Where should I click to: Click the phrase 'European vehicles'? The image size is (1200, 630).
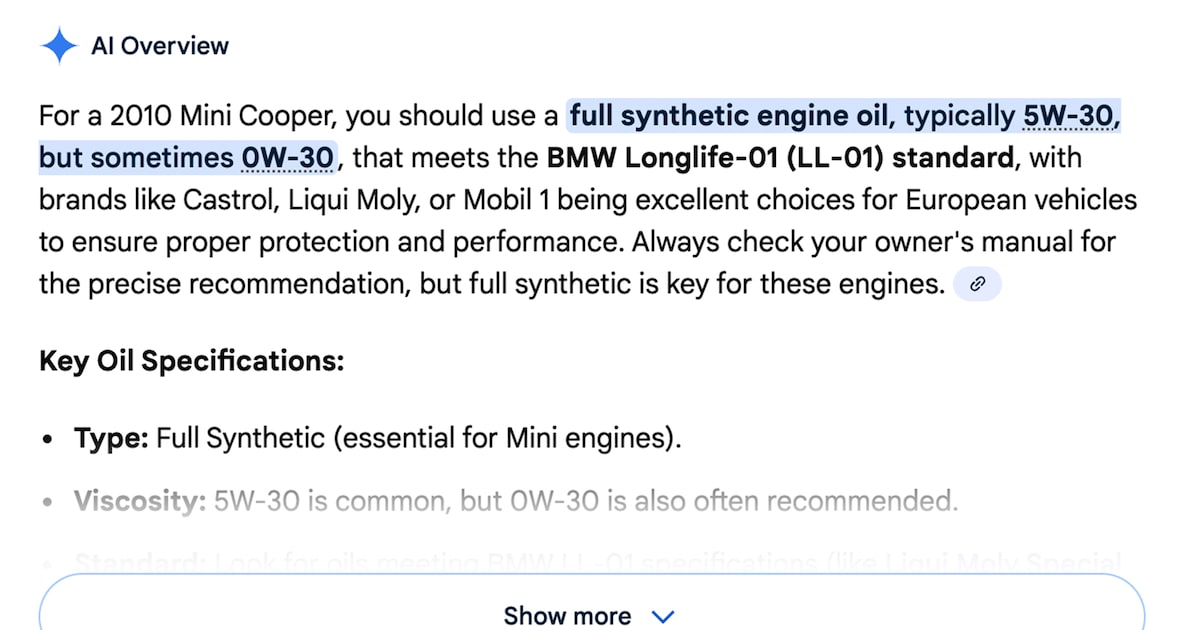pyautogui.click(x=1022, y=200)
